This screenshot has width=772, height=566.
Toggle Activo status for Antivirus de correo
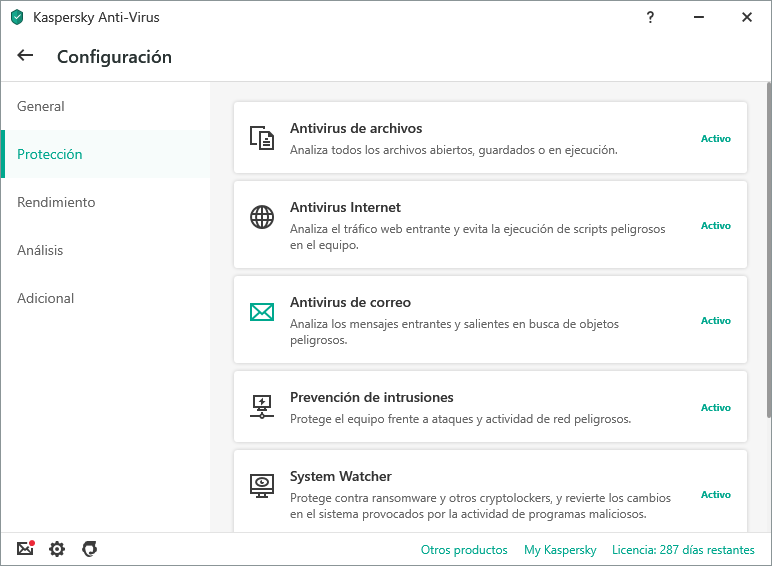tap(715, 321)
